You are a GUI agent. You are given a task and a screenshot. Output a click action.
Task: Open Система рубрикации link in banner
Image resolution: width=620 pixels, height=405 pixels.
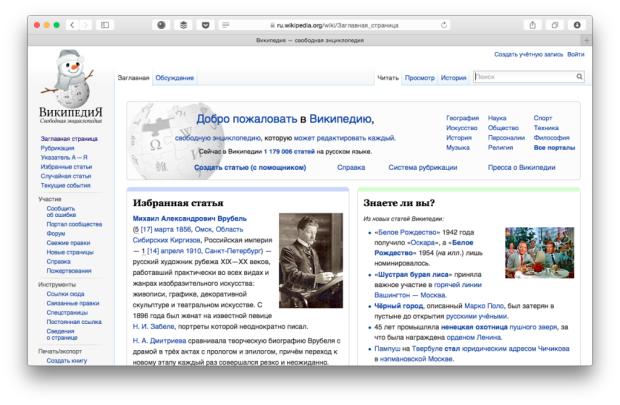pos(423,168)
